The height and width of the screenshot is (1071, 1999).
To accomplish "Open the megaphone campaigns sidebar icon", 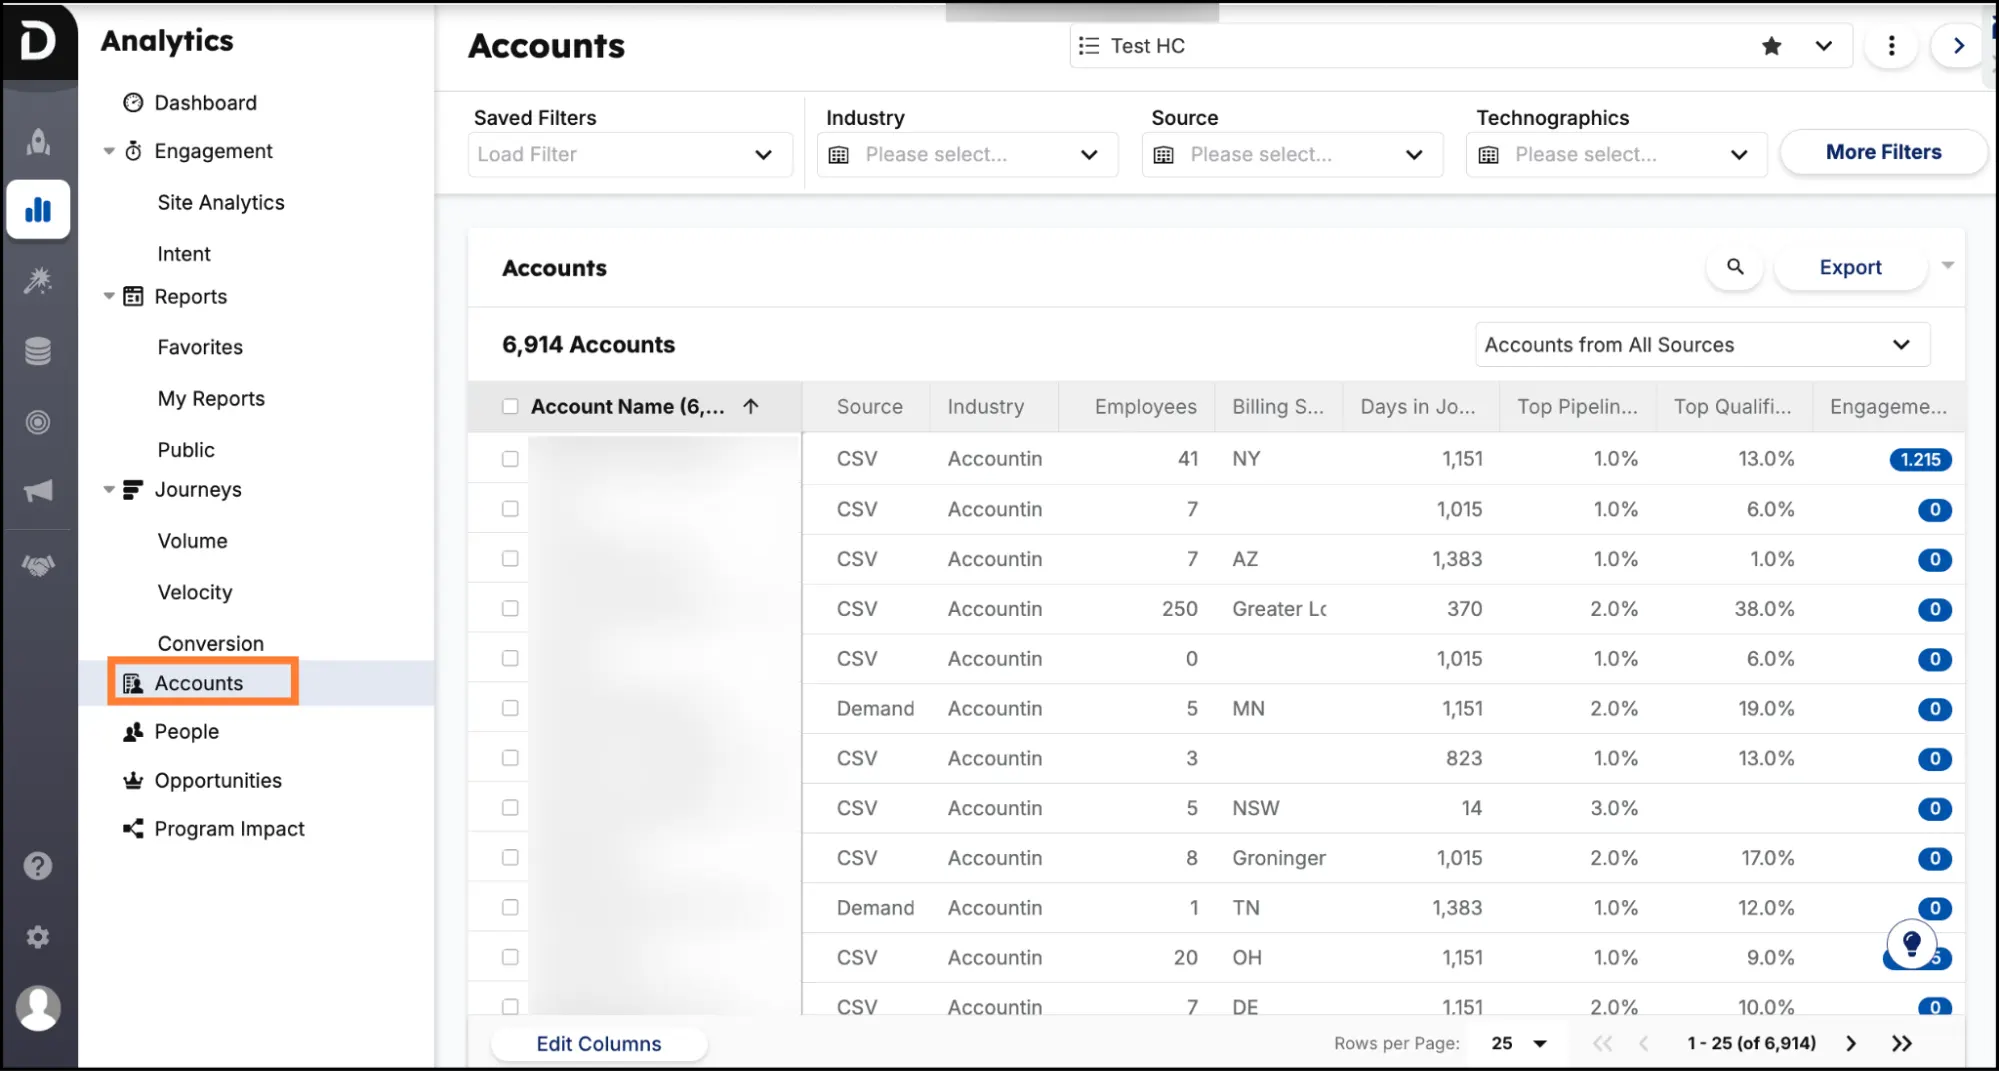I will coord(38,491).
